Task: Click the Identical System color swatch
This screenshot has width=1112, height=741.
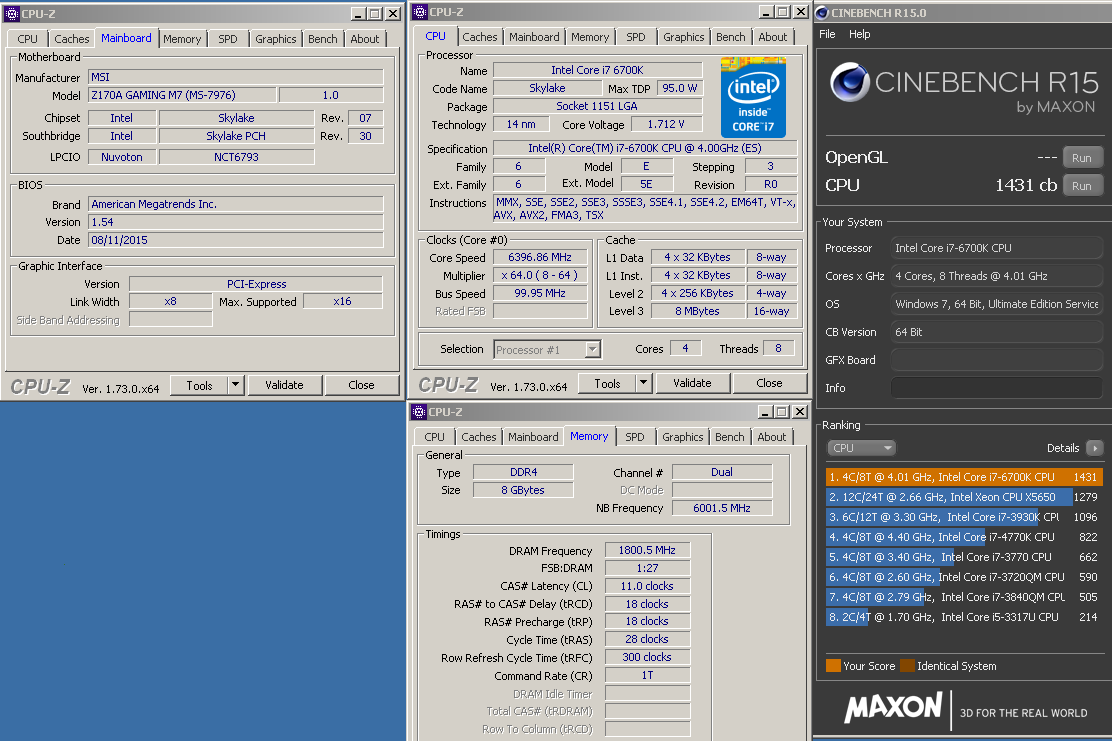Action: [907, 666]
